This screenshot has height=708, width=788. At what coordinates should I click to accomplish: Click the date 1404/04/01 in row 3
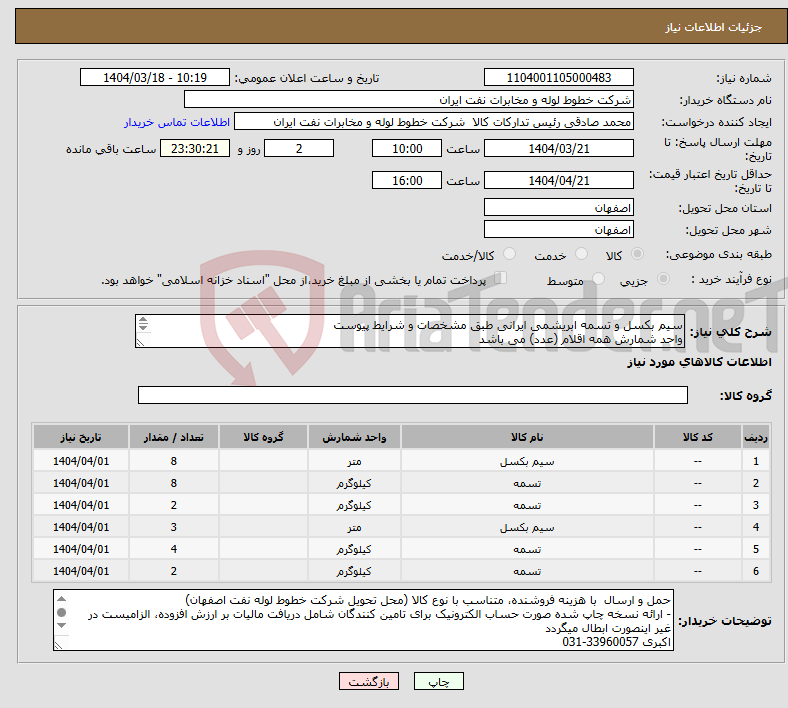pos(81,505)
